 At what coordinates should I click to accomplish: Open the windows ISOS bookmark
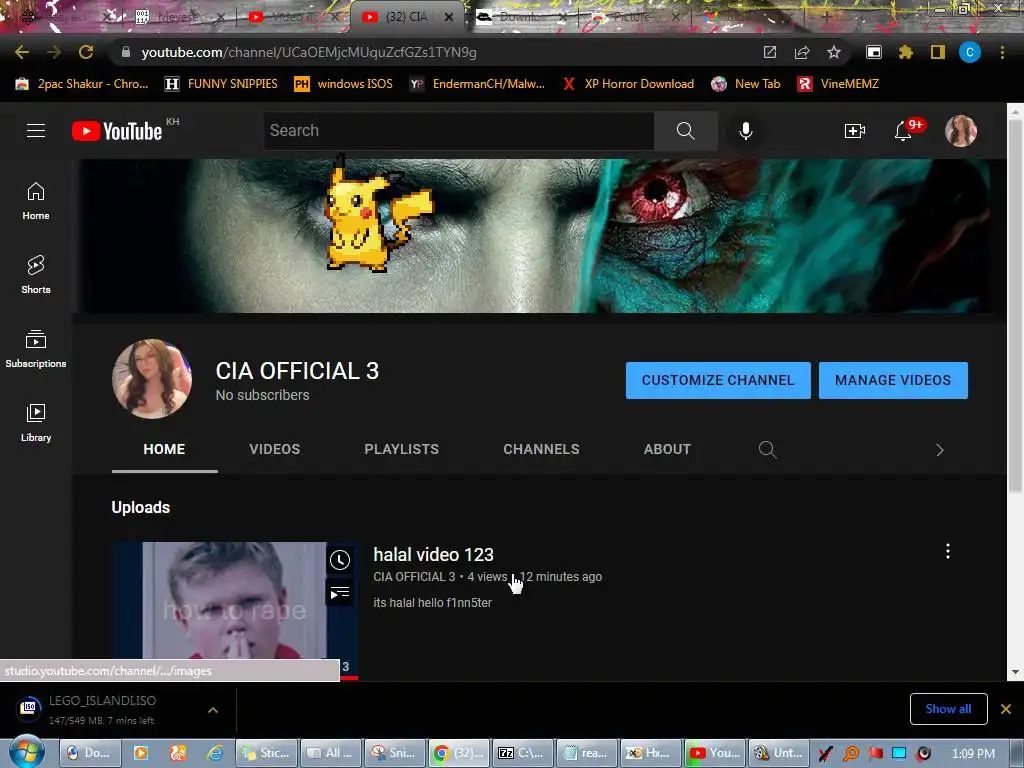tap(344, 84)
